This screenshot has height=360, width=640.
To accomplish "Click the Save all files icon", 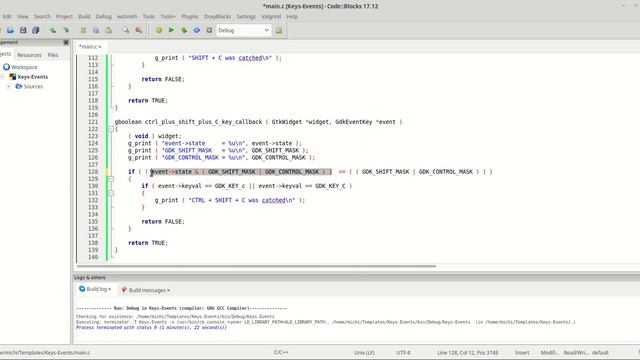I will [36, 30].
